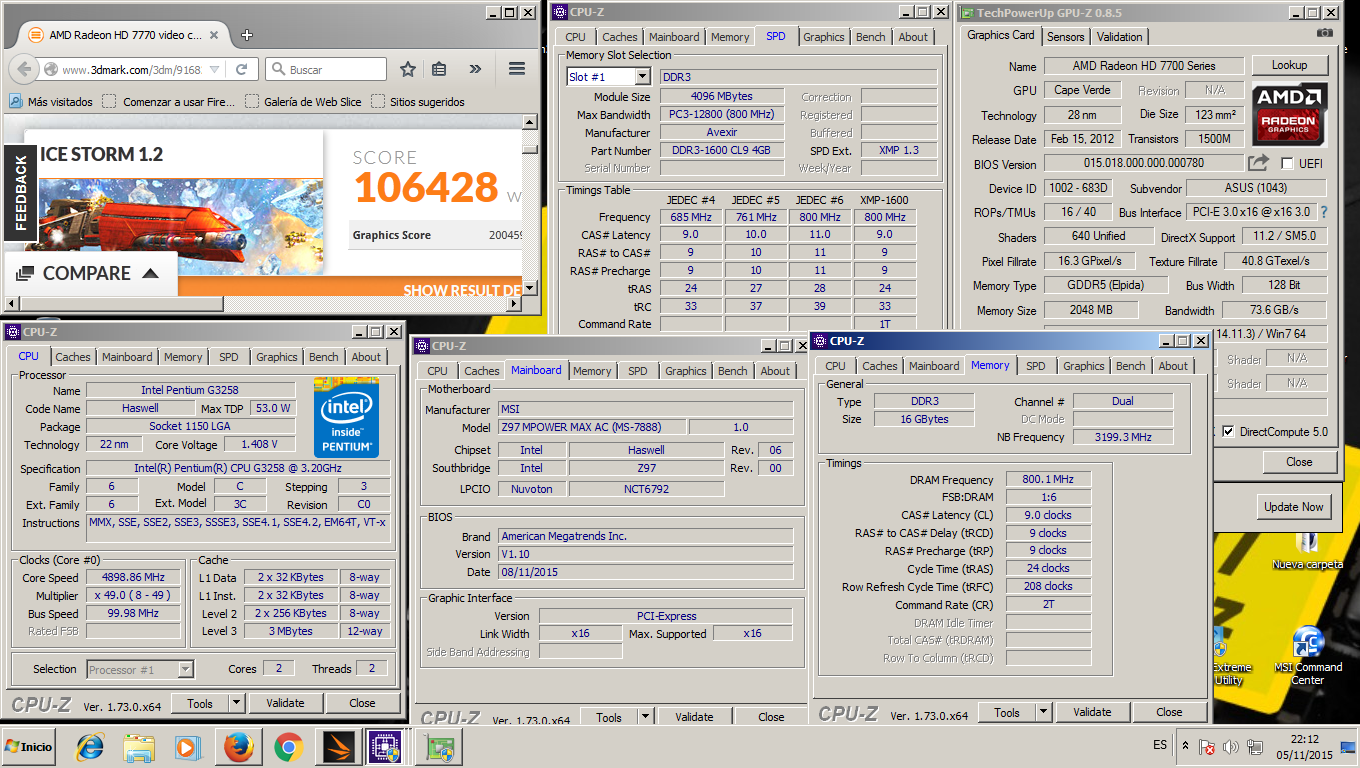Click bus interface question mark

click(x=1324, y=212)
